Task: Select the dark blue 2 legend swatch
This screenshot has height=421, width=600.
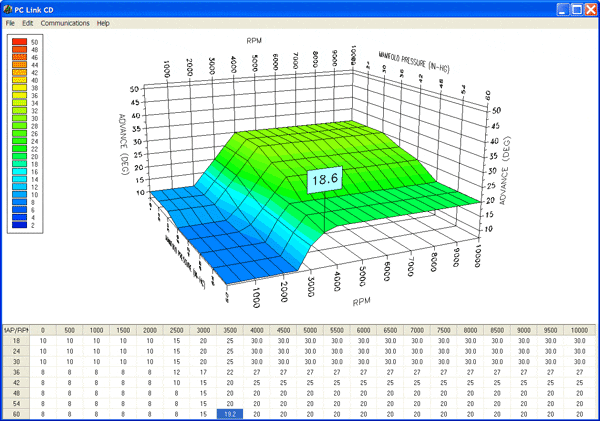Action: (x=16, y=226)
